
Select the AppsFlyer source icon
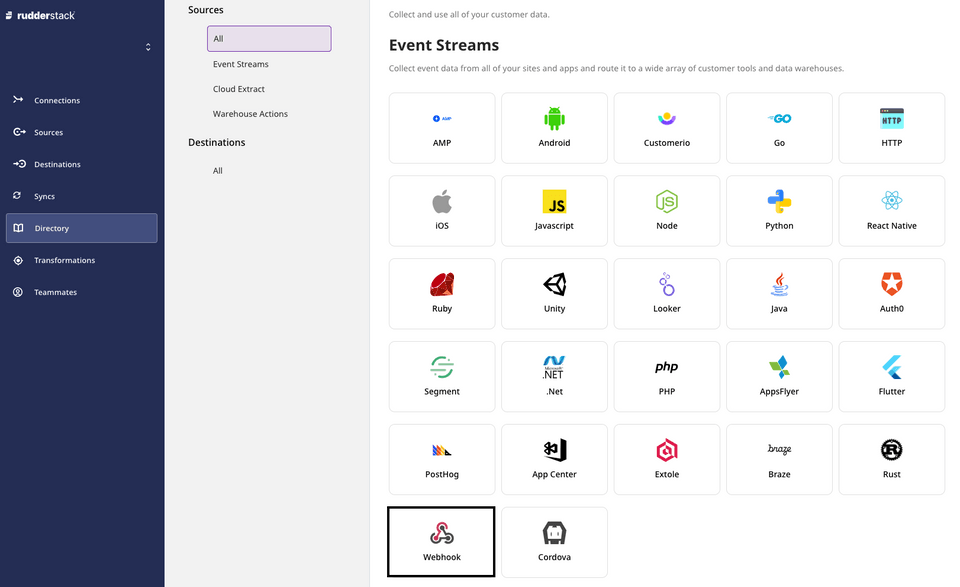[779, 376]
